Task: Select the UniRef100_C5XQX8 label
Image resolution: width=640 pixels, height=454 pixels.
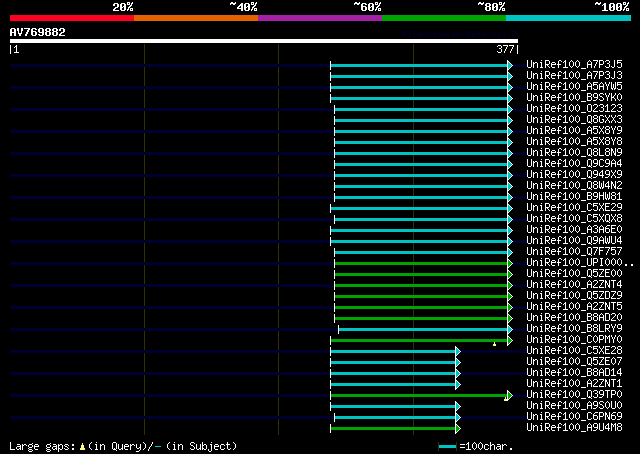Action: pyautogui.click(x=574, y=218)
